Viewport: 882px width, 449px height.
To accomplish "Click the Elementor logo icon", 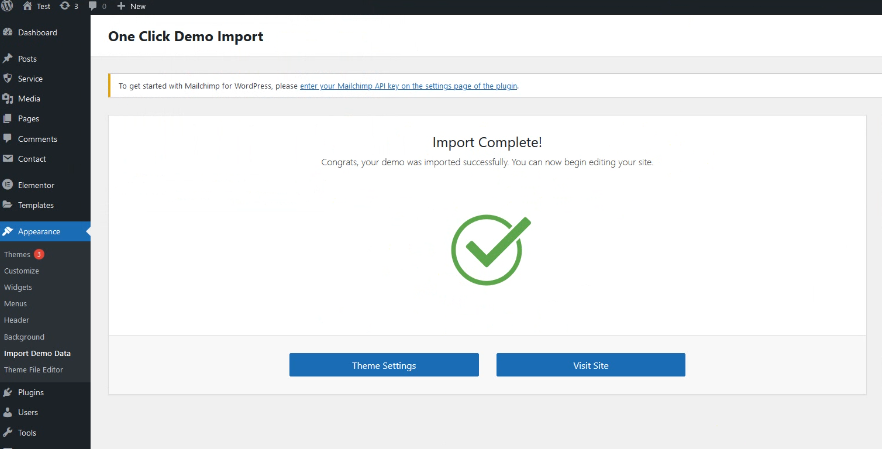I will pos(7,185).
